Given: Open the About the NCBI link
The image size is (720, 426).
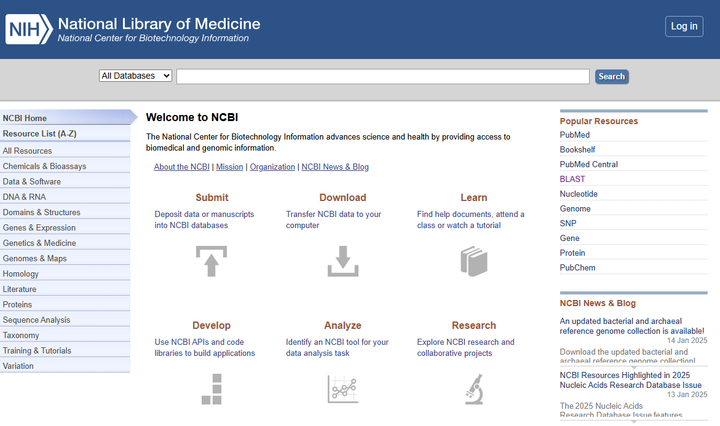Looking at the screenshot, I should 181,167.
